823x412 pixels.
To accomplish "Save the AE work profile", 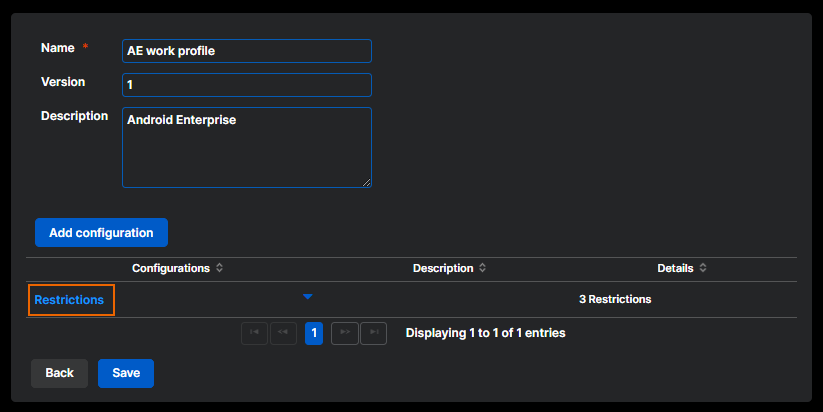I will pos(126,373).
